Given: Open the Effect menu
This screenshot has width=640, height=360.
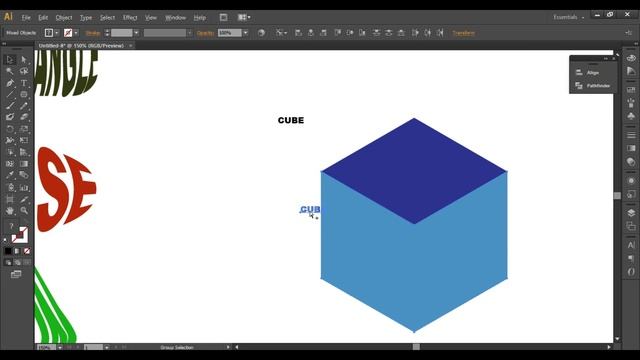Looking at the screenshot, I should (130, 18).
